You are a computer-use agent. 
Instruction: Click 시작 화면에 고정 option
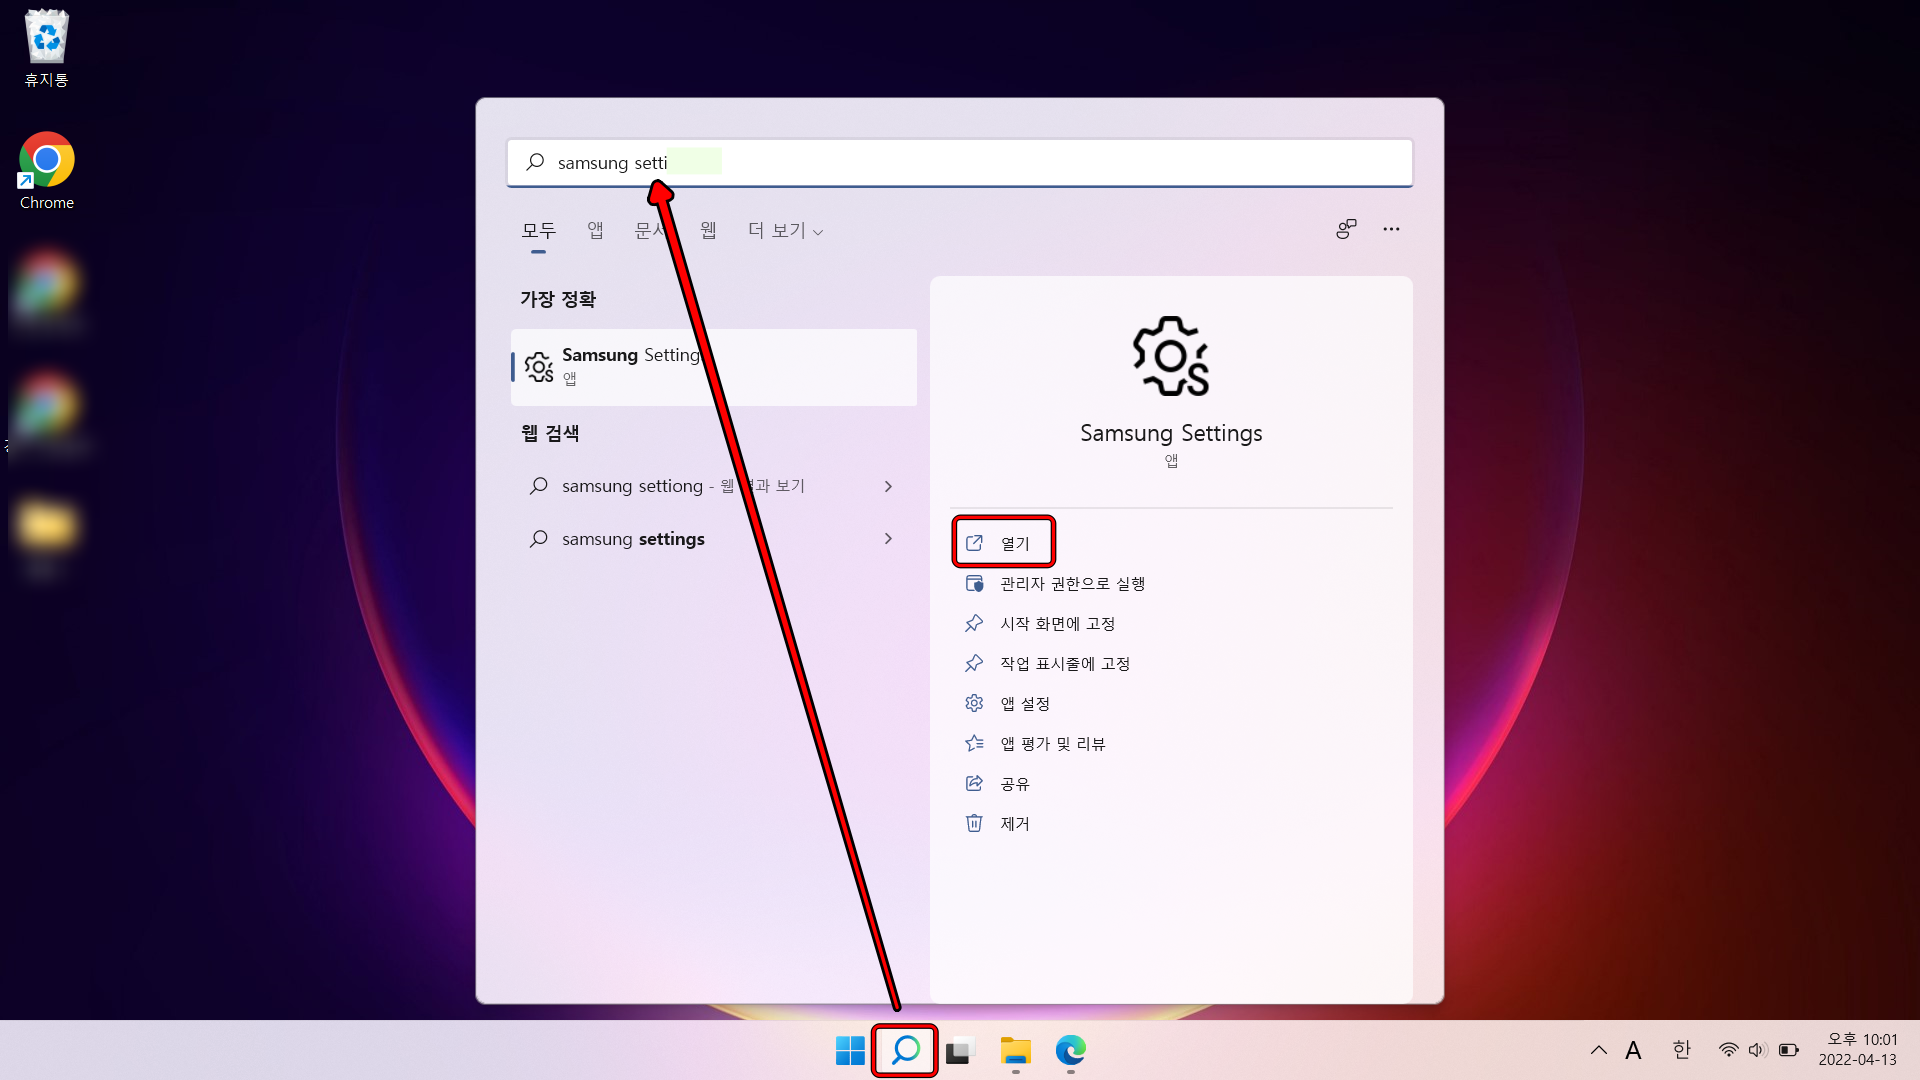tap(1055, 622)
